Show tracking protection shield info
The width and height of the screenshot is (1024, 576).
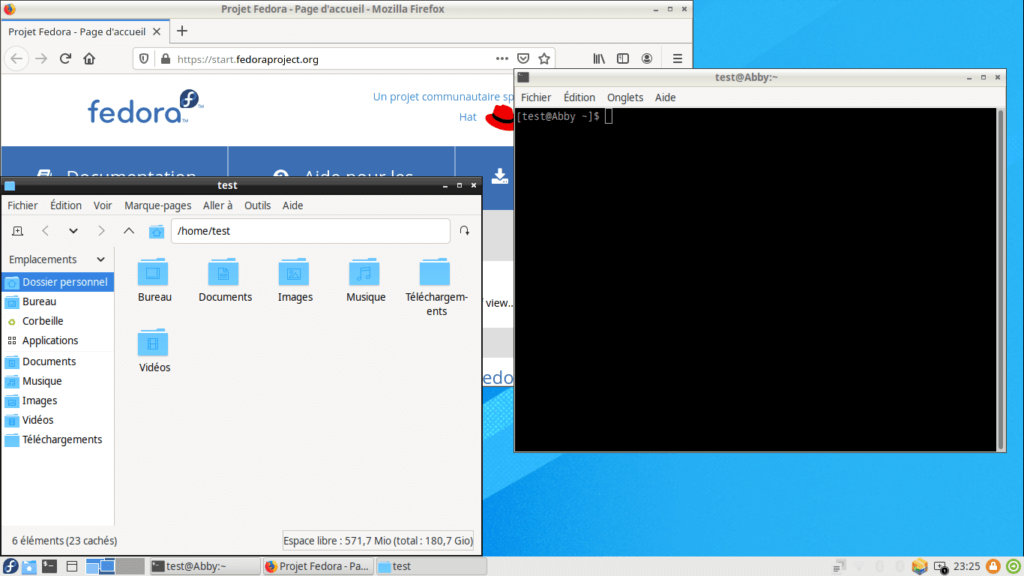tap(144, 59)
